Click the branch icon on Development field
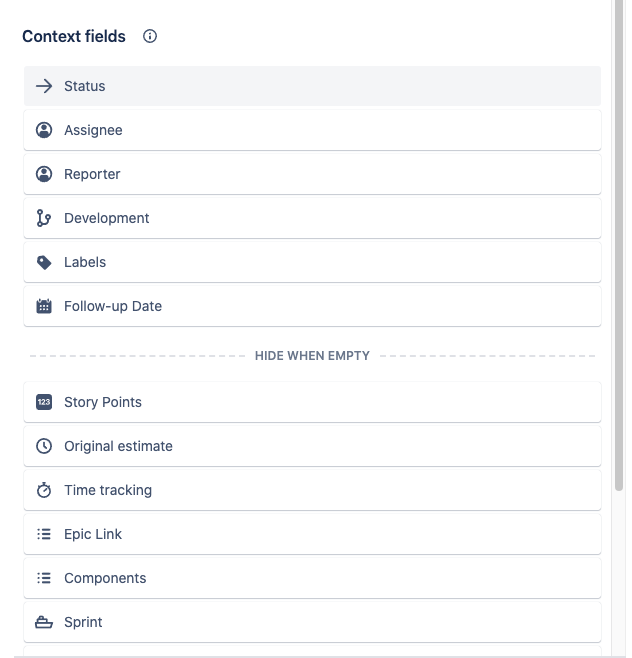Screen dimensions: 632x658 coord(44,218)
